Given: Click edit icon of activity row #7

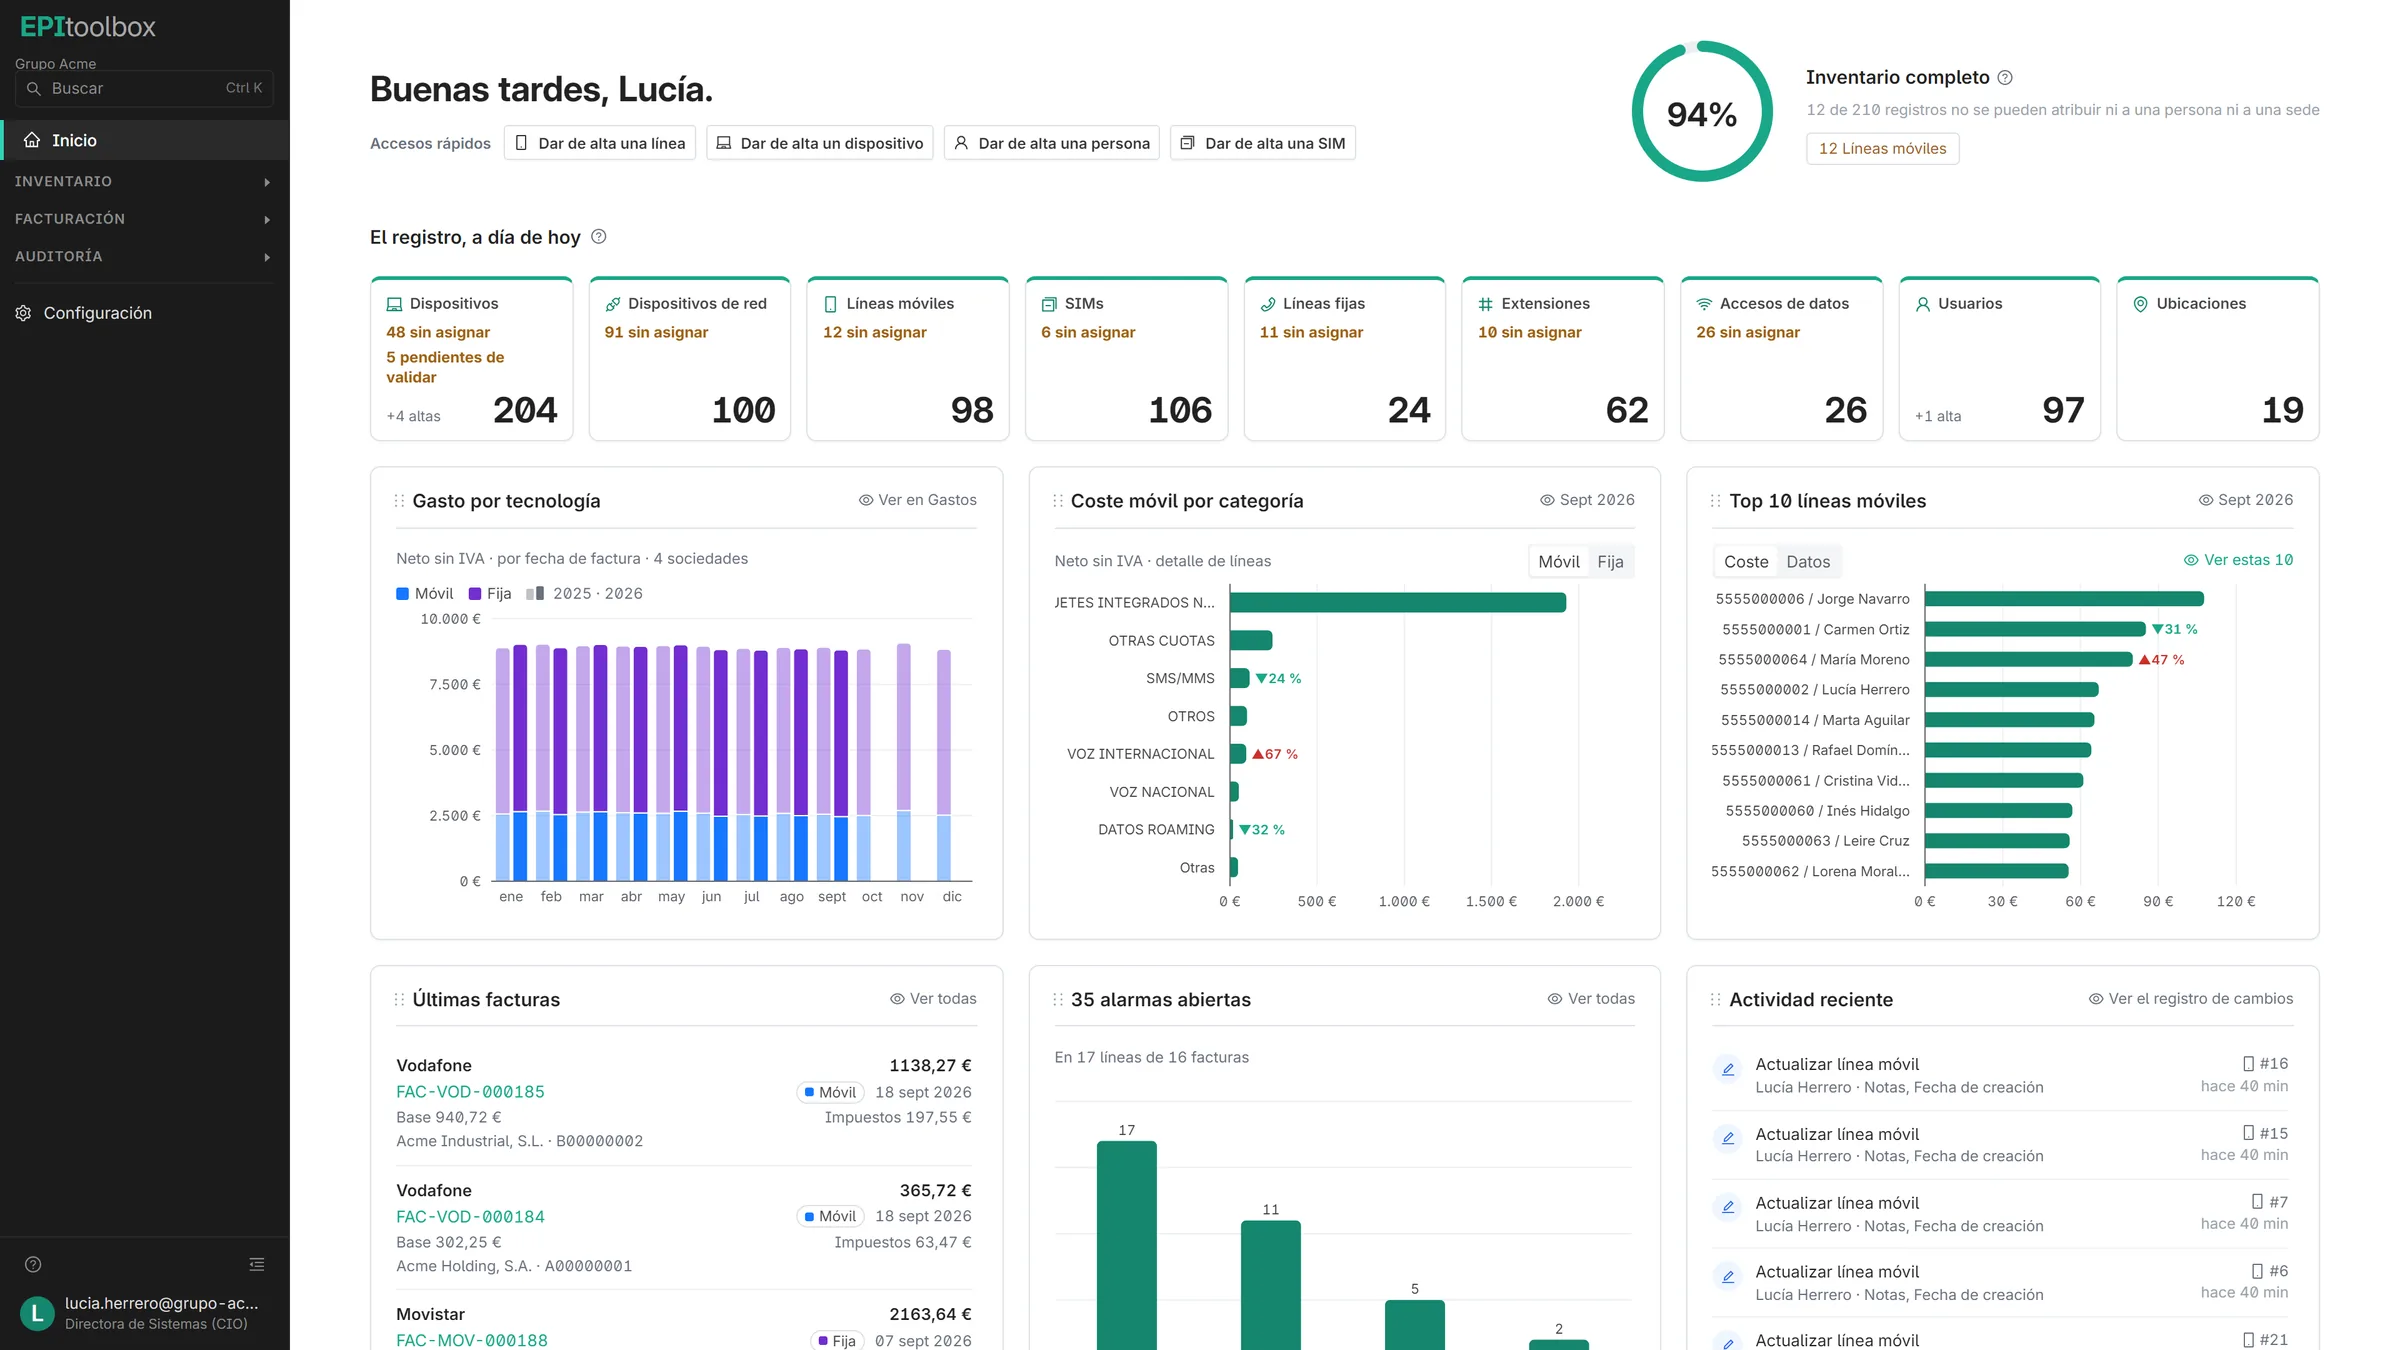Looking at the screenshot, I should (x=1727, y=1208).
